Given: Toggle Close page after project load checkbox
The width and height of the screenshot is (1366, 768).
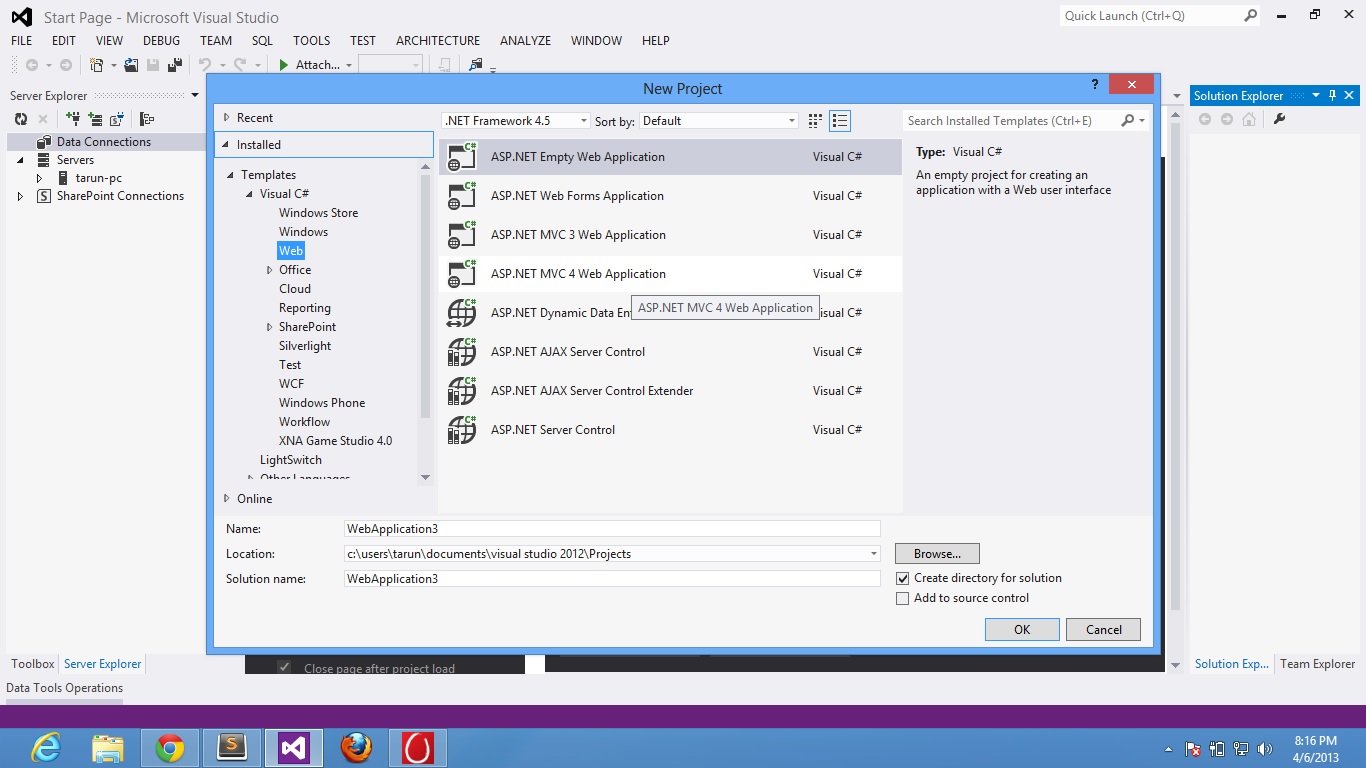Looking at the screenshot, I should 284,668.
